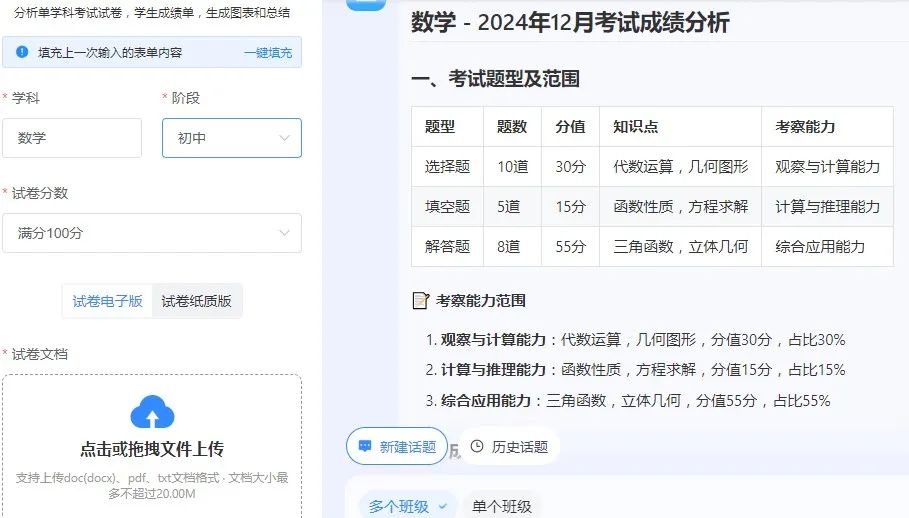The width and height of the screenshot is (909, 518).
Task: Click the cloud upload icon
Action: (152, 412)
